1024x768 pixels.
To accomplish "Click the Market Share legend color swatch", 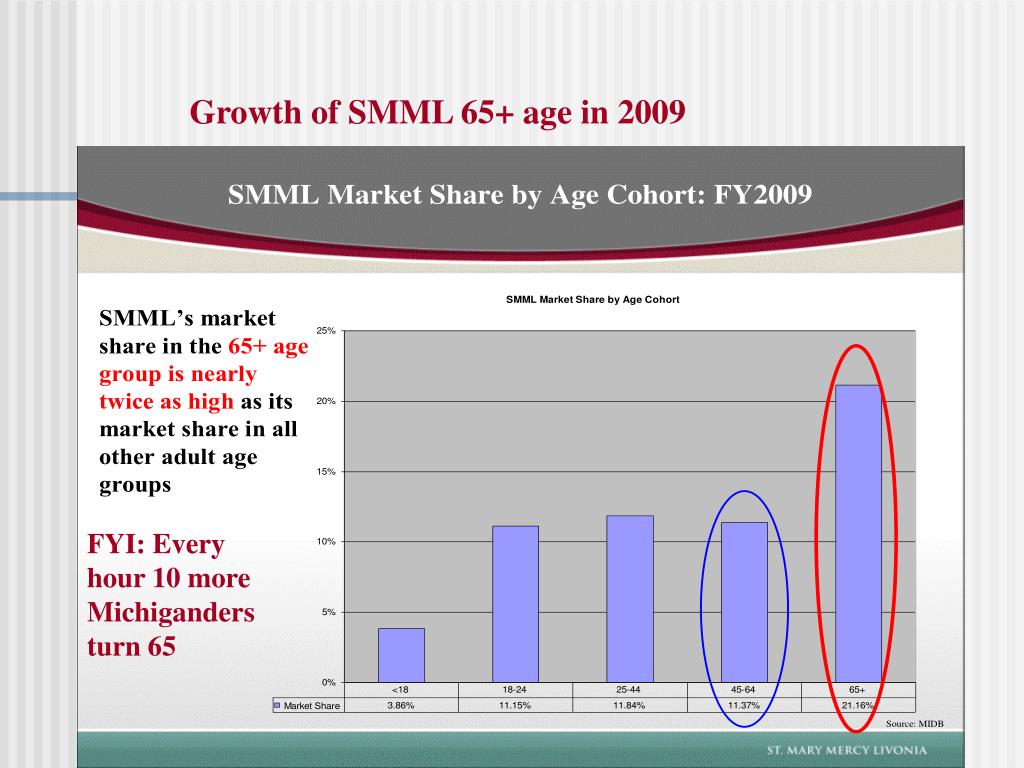I will coord(277,705).
